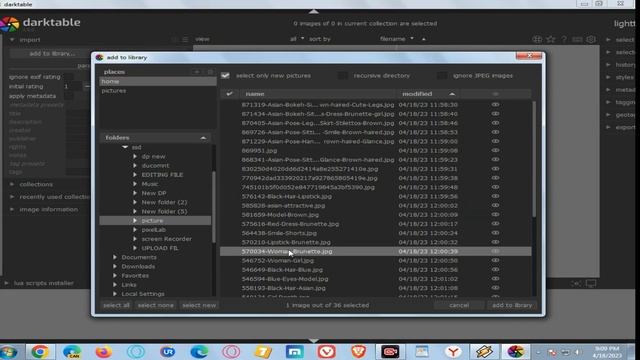Select pictures in places list
This screenshot has height=360, width=640.
(x=158, y=91)
